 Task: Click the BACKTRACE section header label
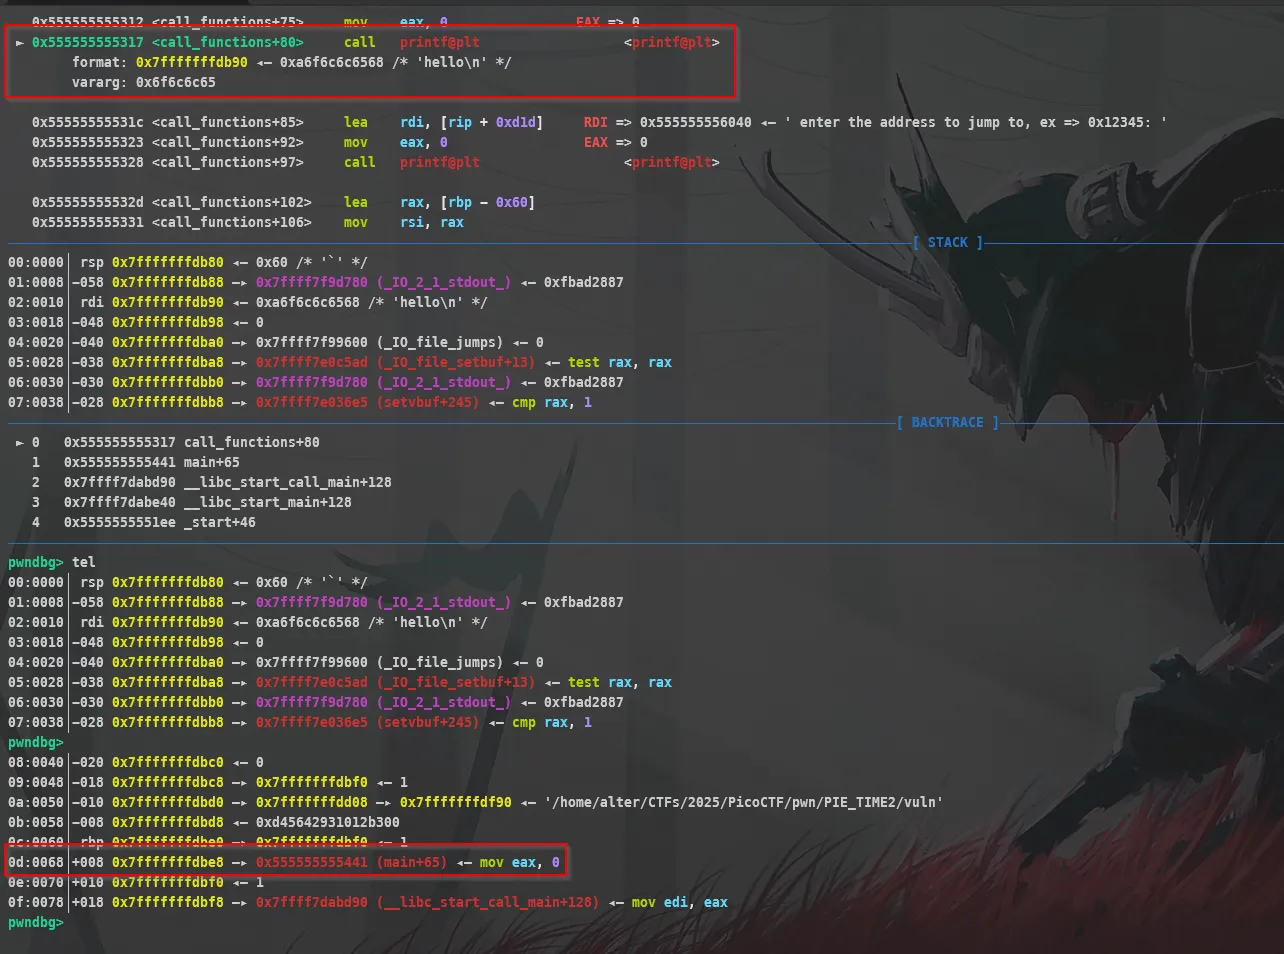pyautogui.click(x=947, y=422)
